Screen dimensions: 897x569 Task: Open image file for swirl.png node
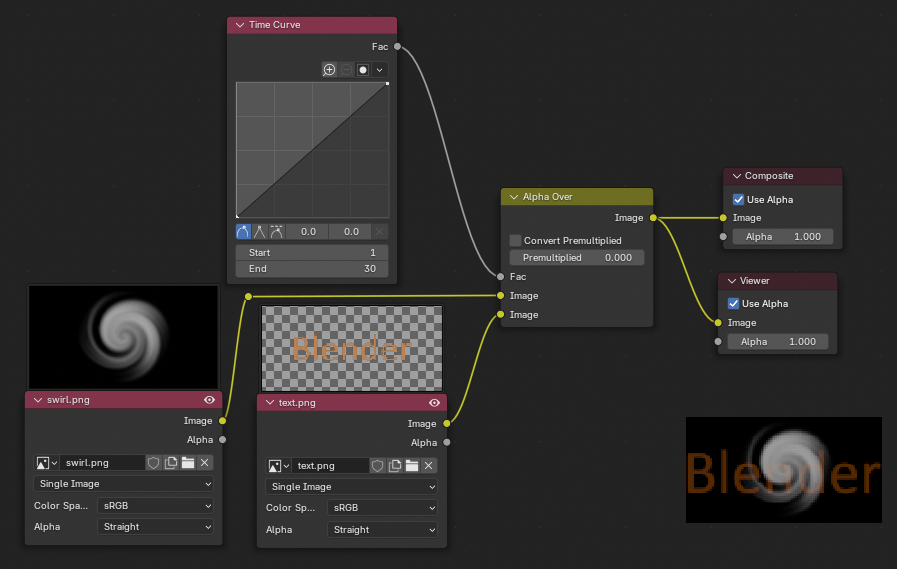[188, 463]
